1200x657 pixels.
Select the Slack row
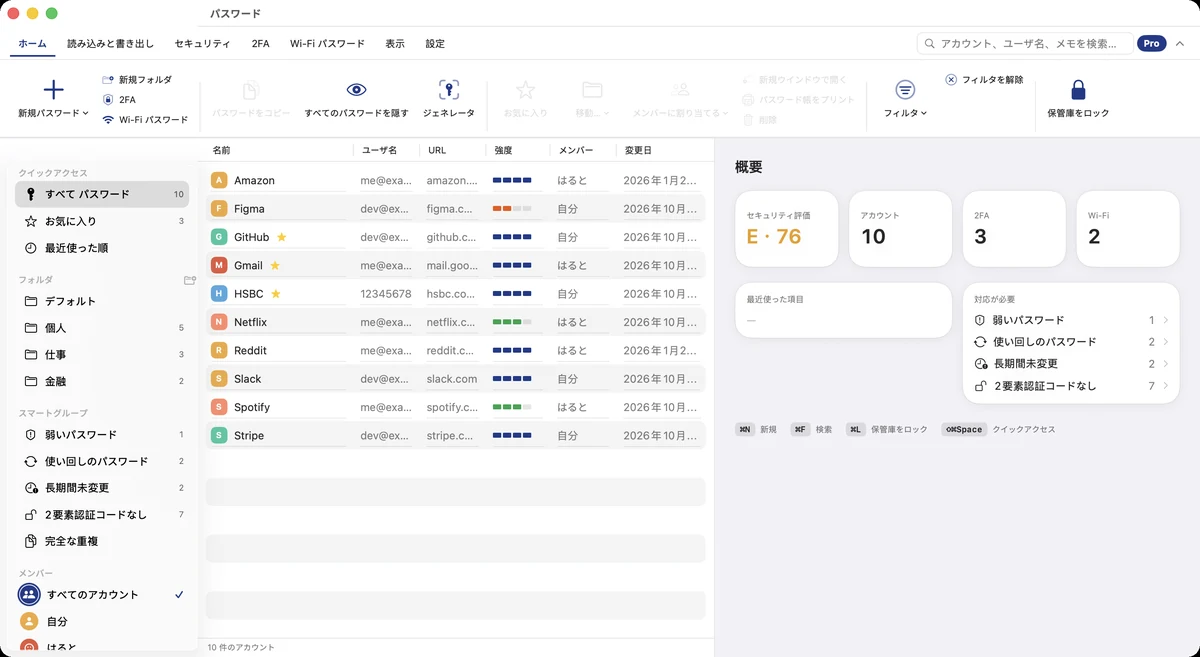tap(456, 379)
